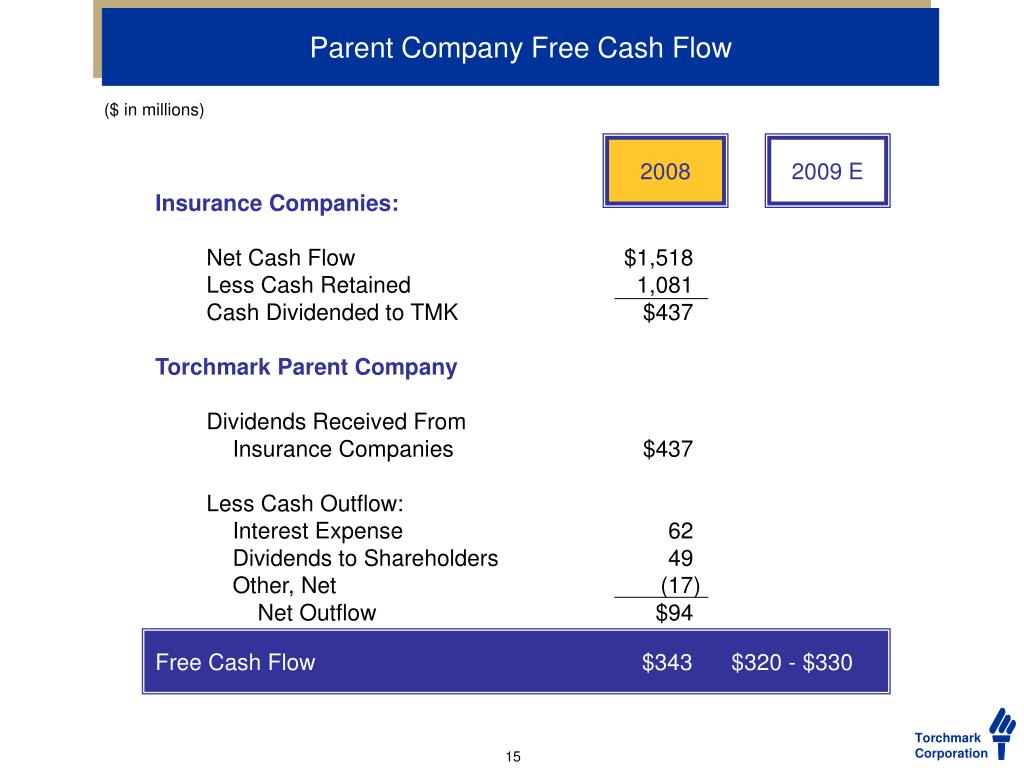Viewport: 1024px width, 768px height.
Task: Click the Dividends to Shareholders label
Action: coord(365,558)
